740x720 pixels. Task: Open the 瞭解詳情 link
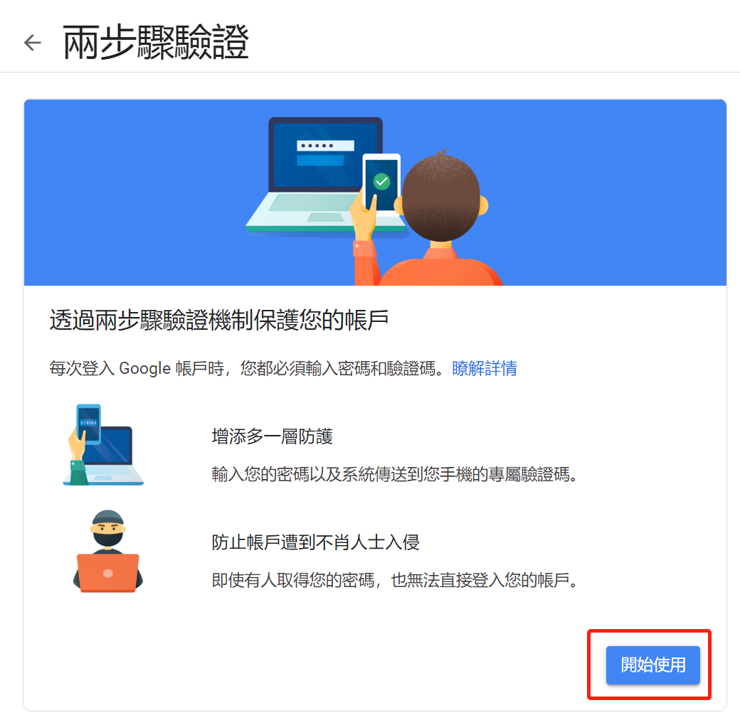tap(484, 368)
